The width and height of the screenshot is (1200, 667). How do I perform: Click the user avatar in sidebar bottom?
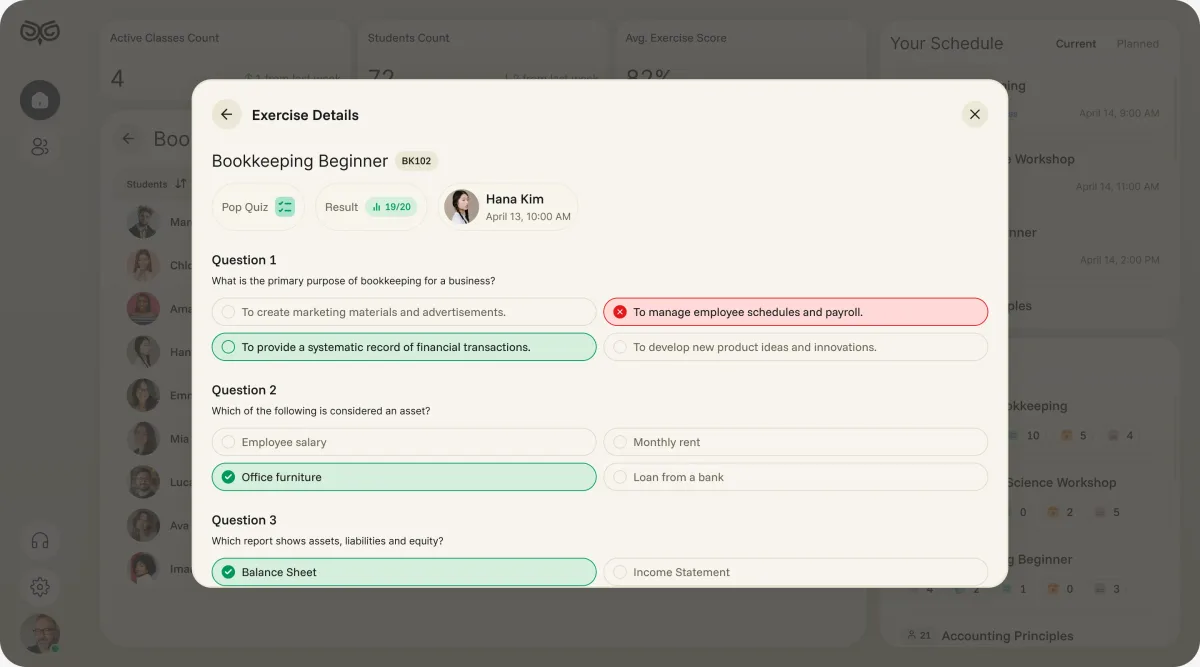[40, 633]
